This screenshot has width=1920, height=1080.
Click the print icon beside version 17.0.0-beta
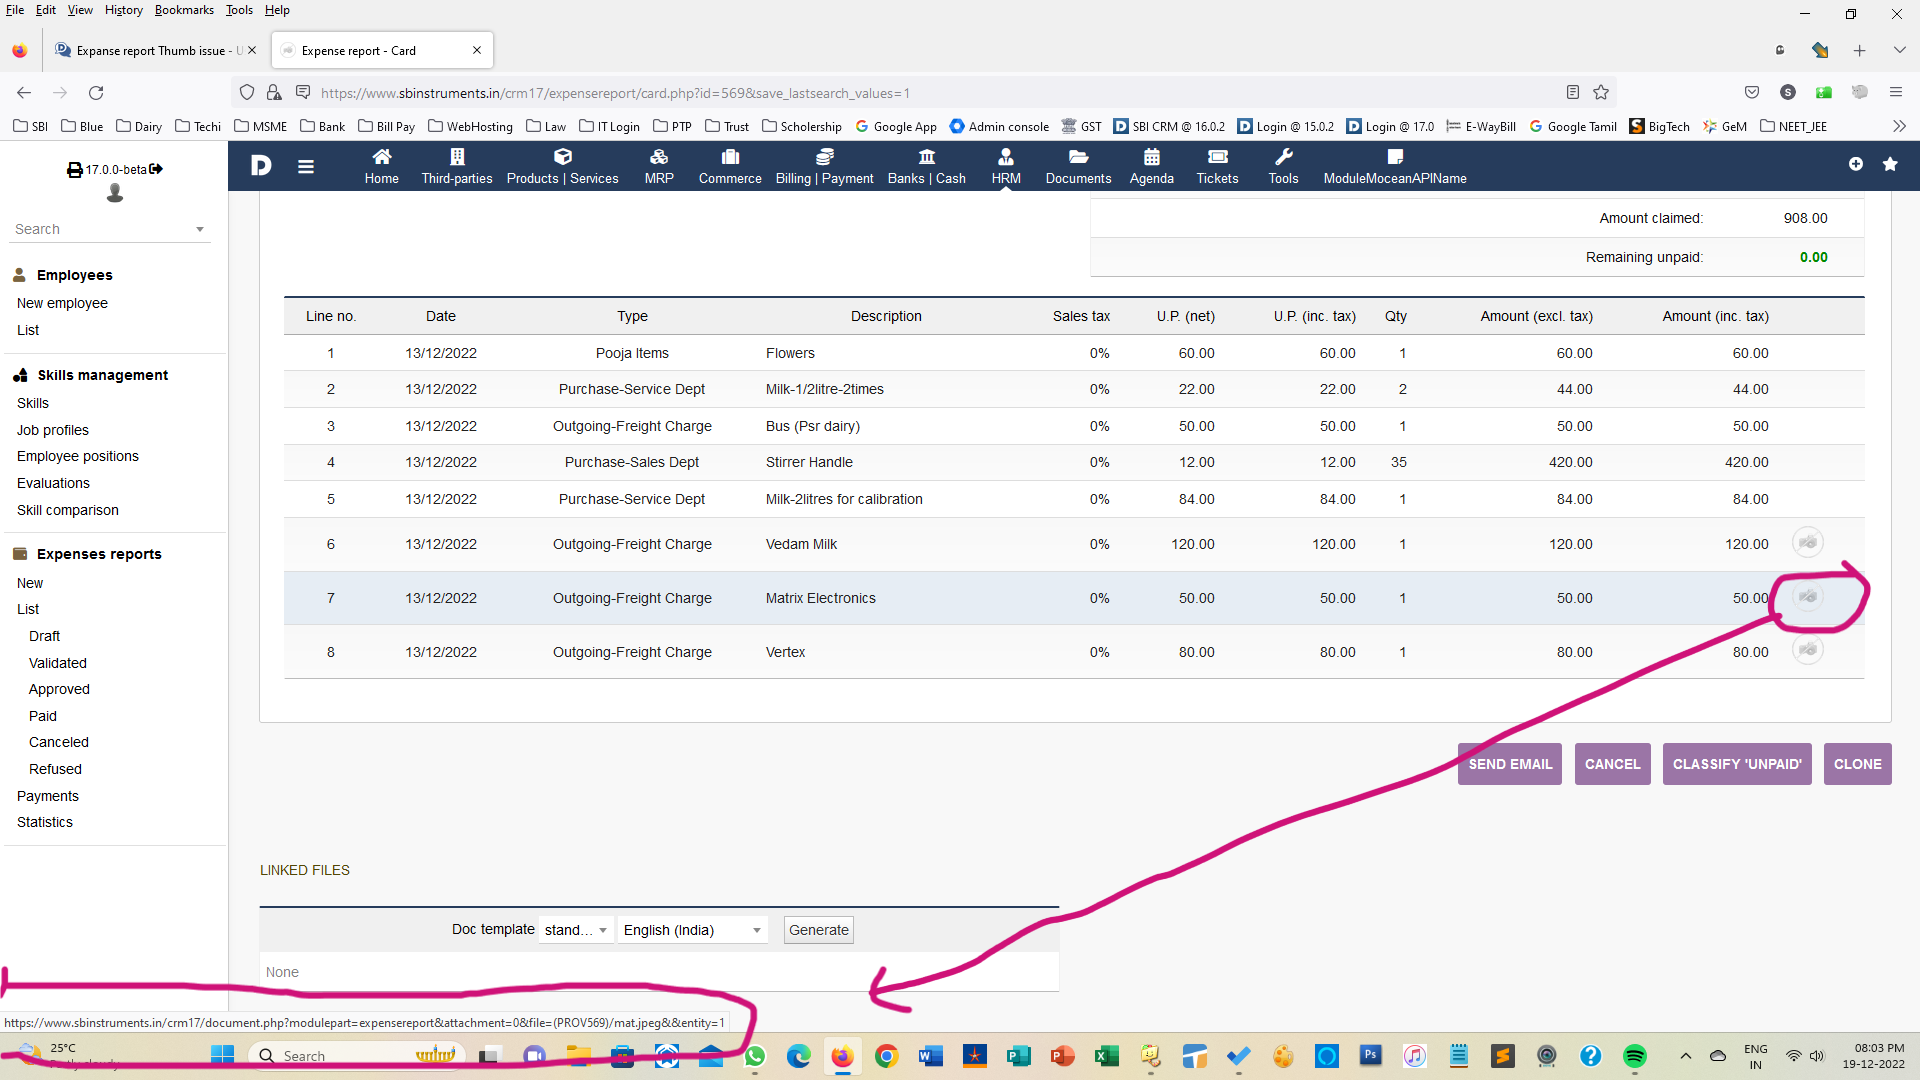[75, 170]
